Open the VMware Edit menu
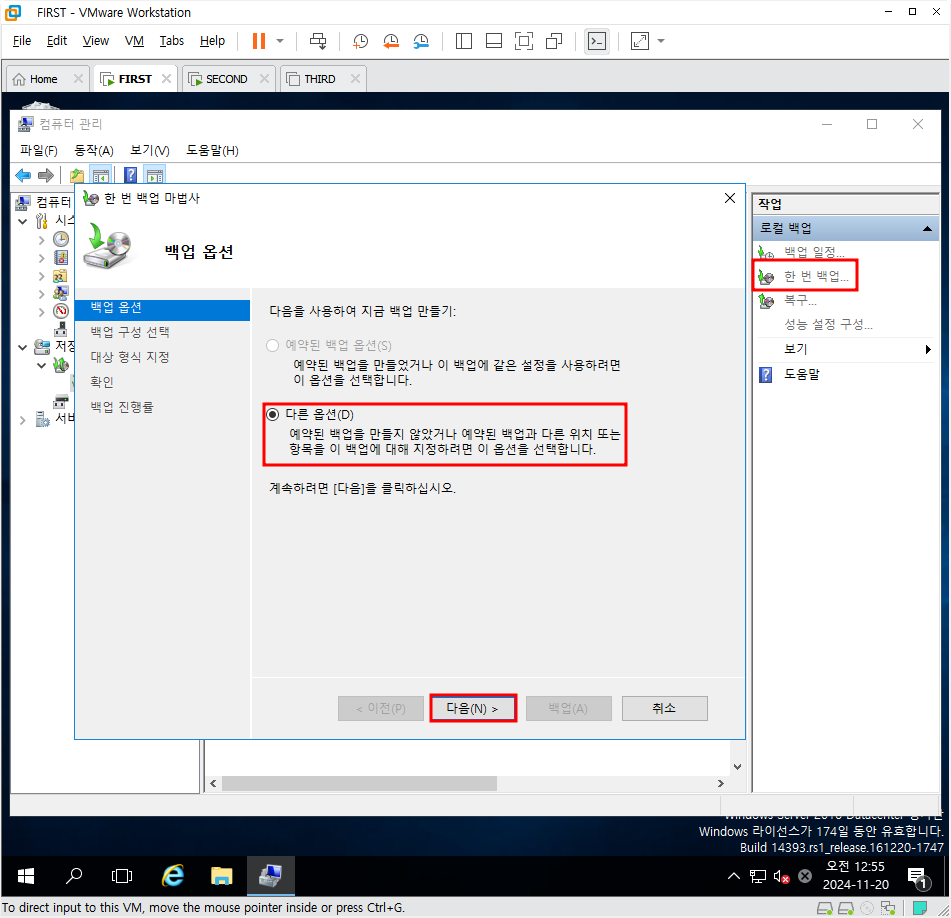The width and height of the screenshot is (951, 918). [x=56, y=41]
